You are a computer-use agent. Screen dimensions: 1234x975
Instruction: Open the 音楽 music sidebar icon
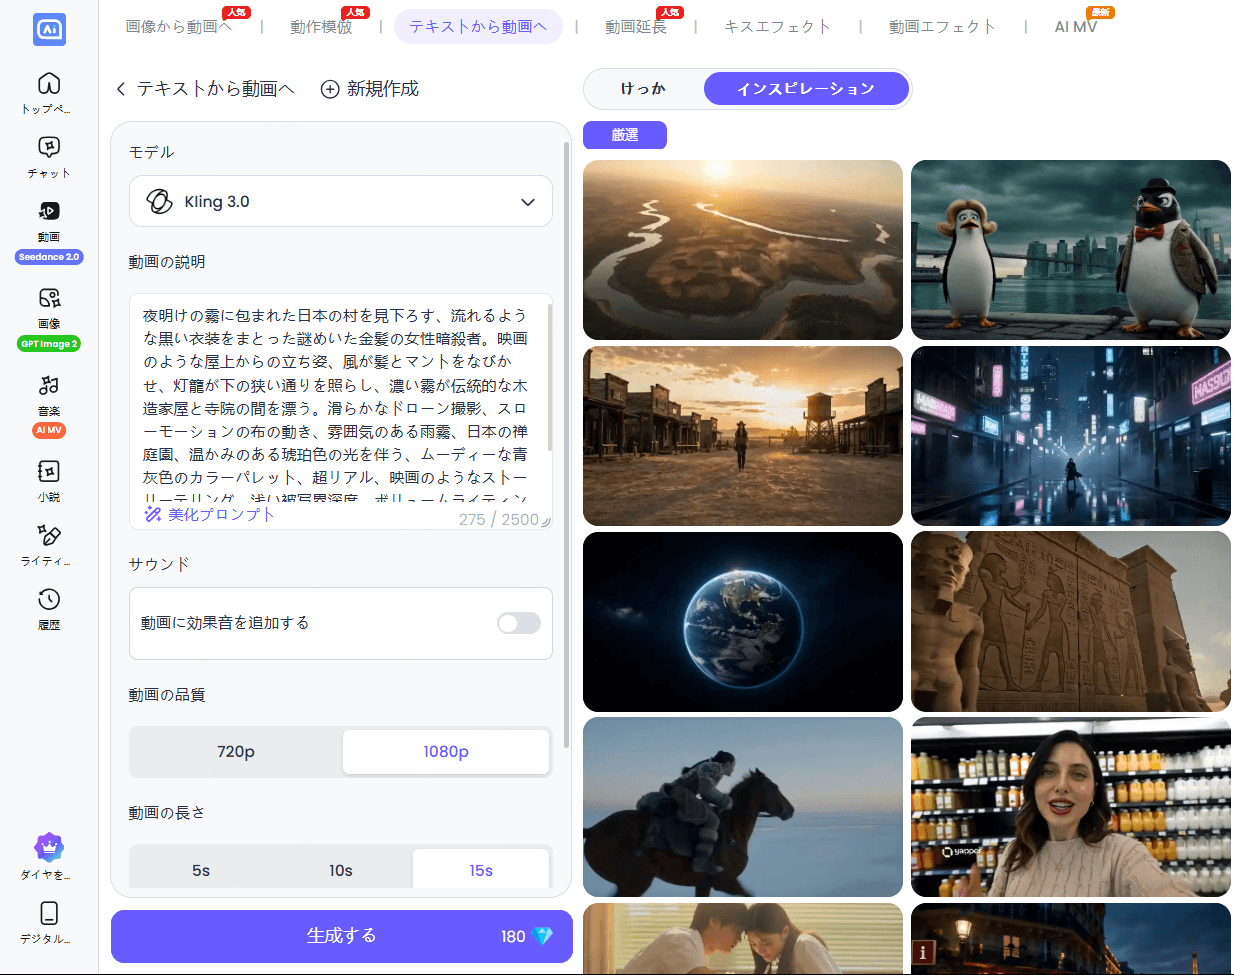coord(49,385)
